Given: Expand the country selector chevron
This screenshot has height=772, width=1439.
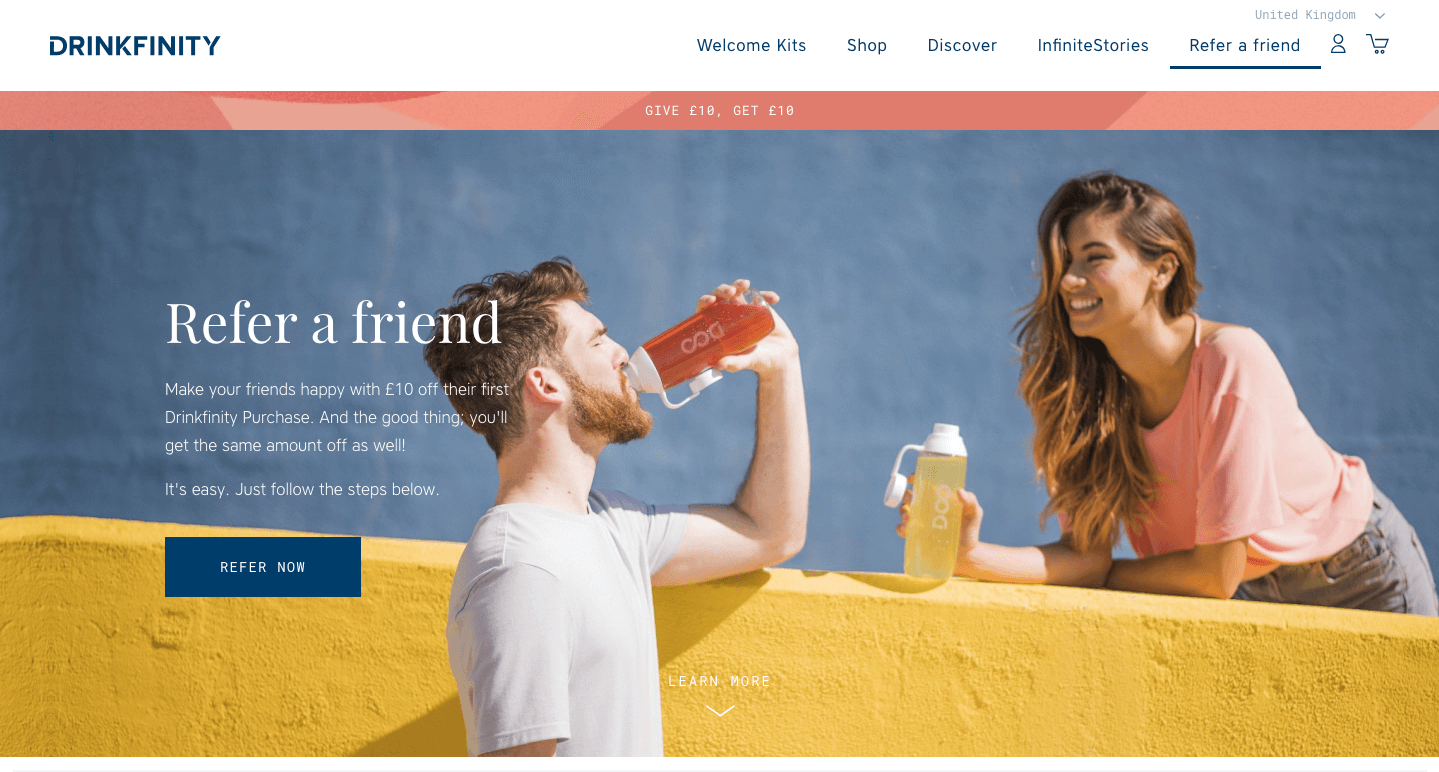Looking at the screenshot, I should click(x=1380, y=15).
